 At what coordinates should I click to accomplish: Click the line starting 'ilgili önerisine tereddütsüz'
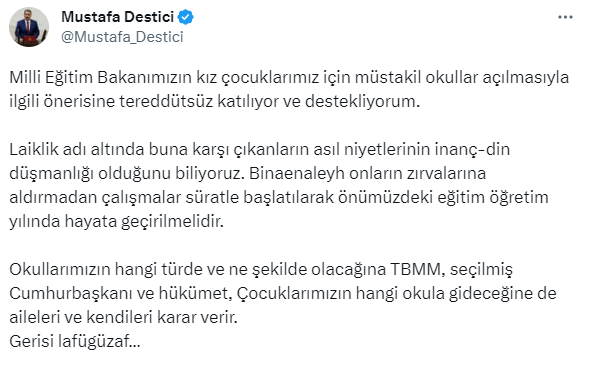214,101
